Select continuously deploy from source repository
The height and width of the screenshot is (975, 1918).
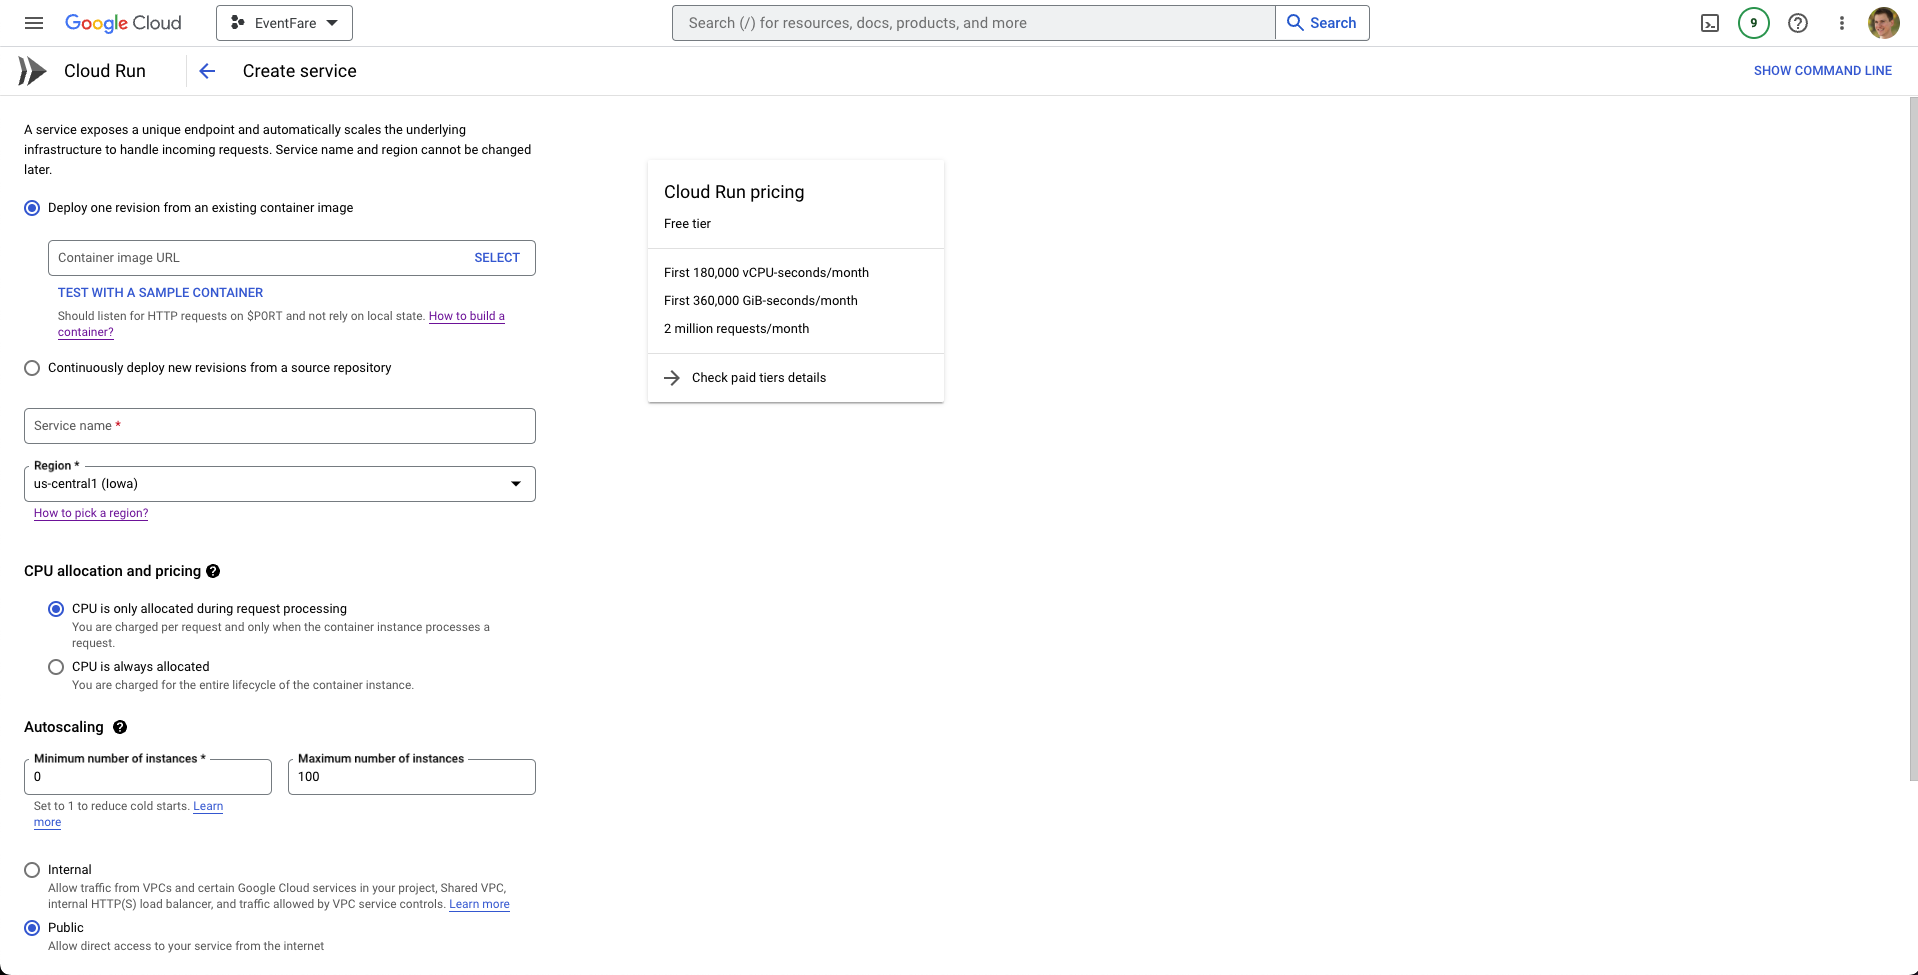[32, 368]
